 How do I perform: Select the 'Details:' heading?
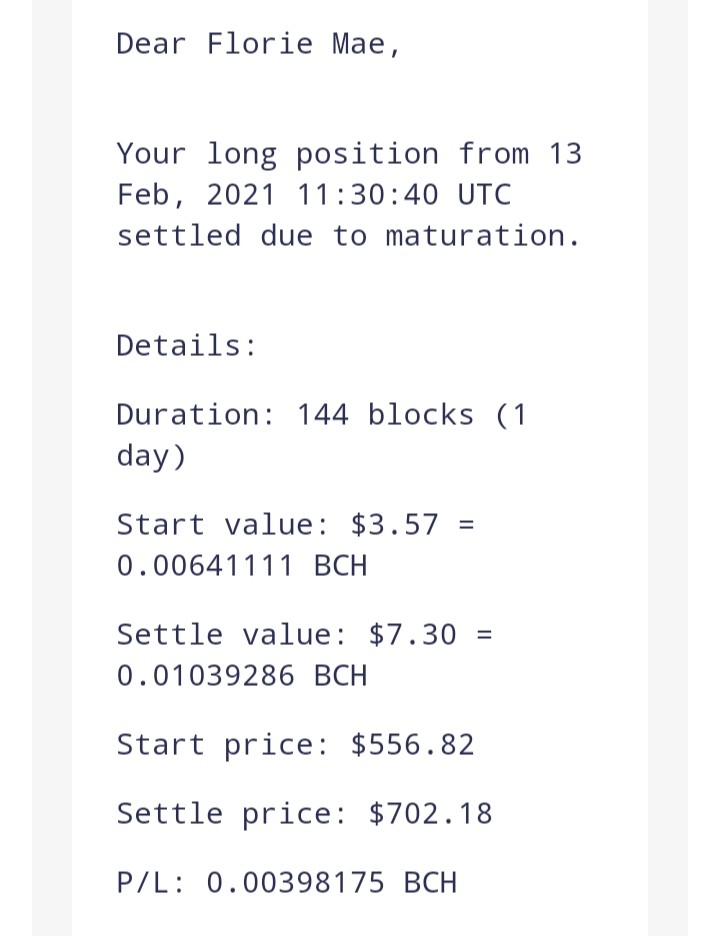186,346
